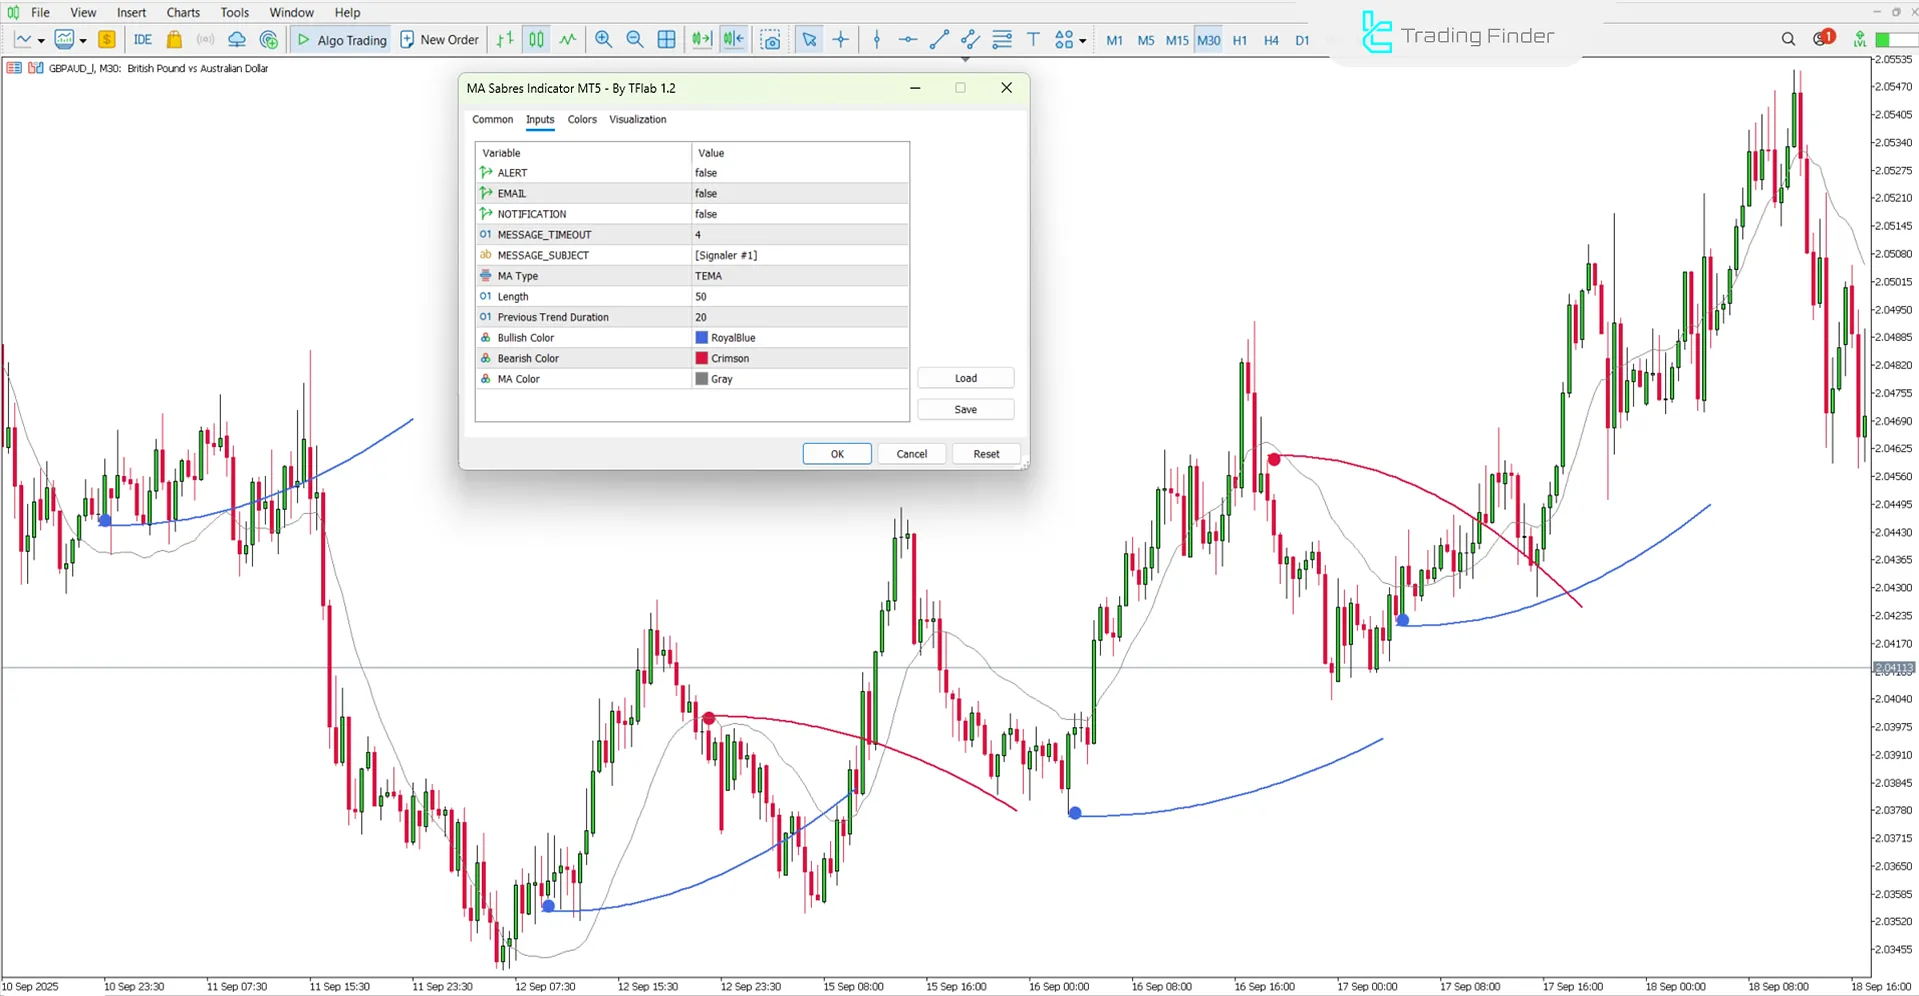Zoom in on the chart

[603, 39]
